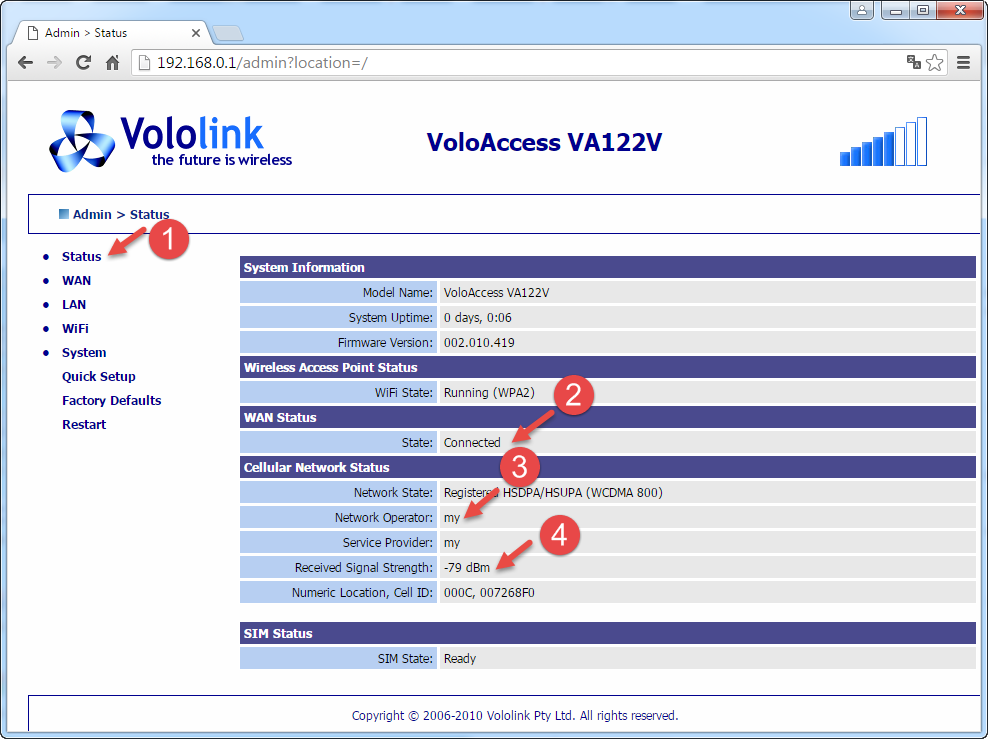This screenshot has height=739, width=988.
Task: Click WiFi State value Running (WPA2)
Action: (489, 392)
